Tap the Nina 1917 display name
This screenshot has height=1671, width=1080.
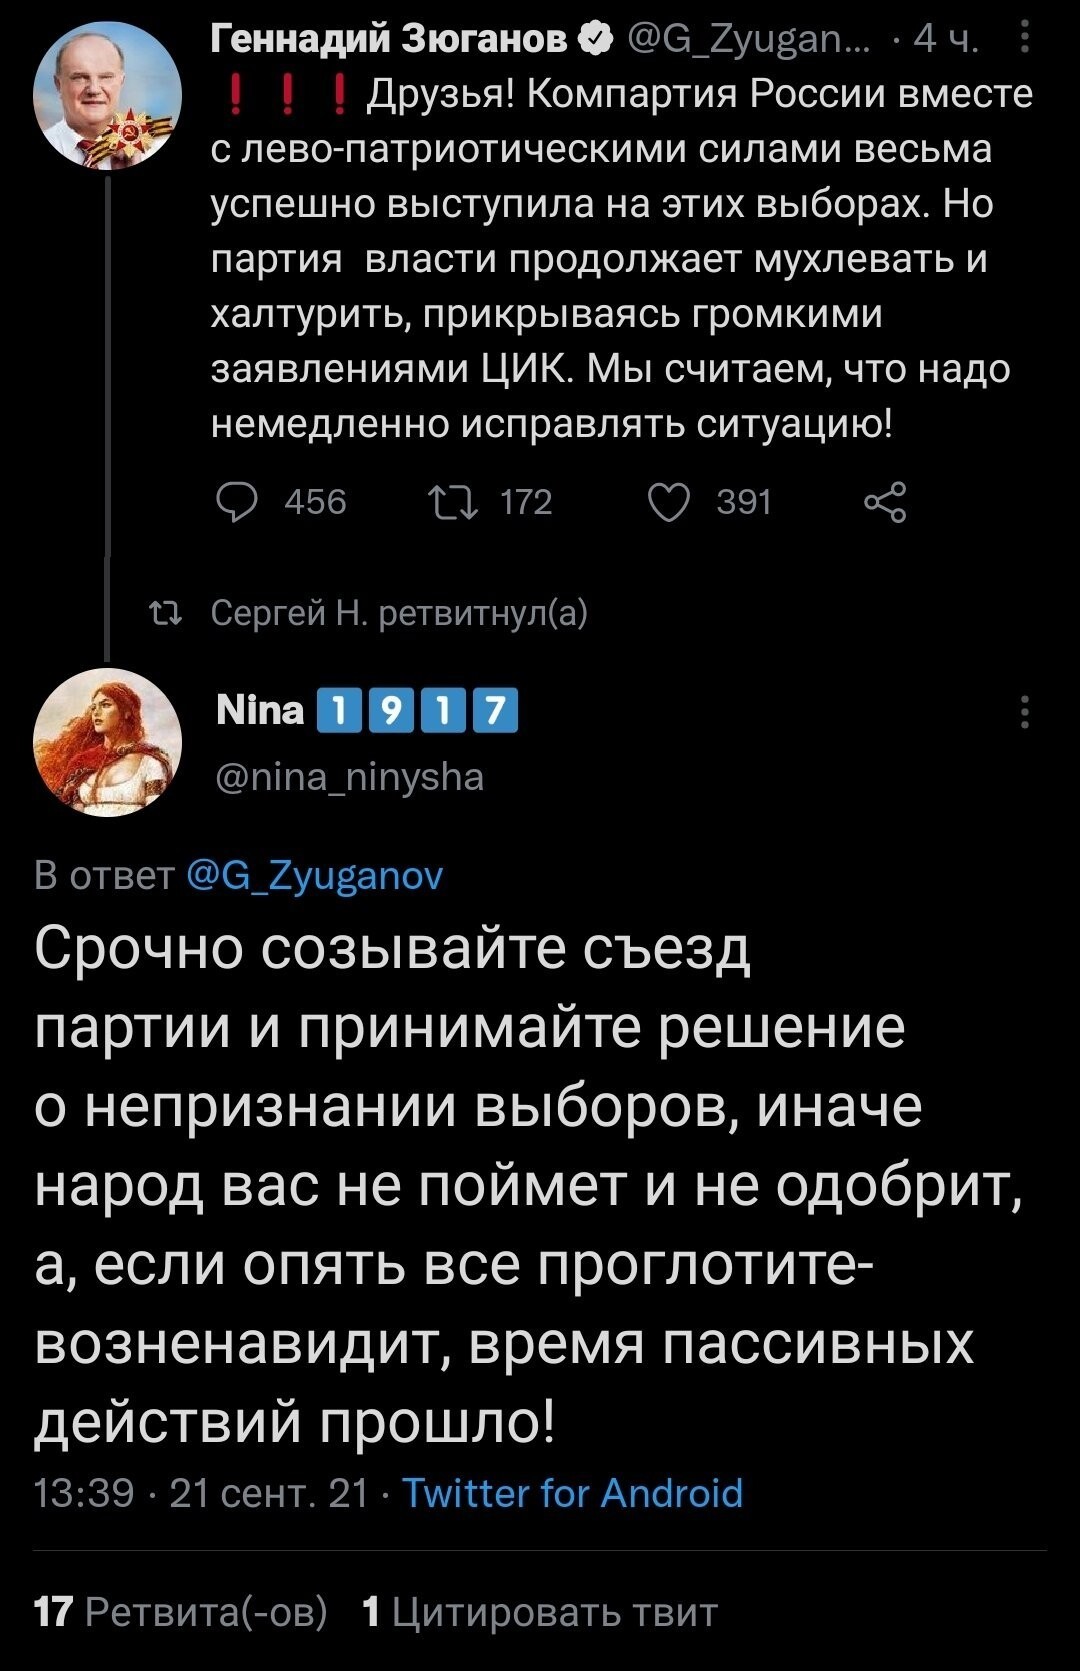point(367,710)
